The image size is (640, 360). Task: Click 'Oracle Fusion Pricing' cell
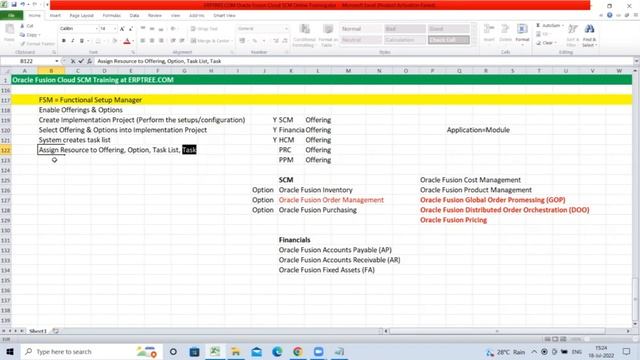[453, 220]
